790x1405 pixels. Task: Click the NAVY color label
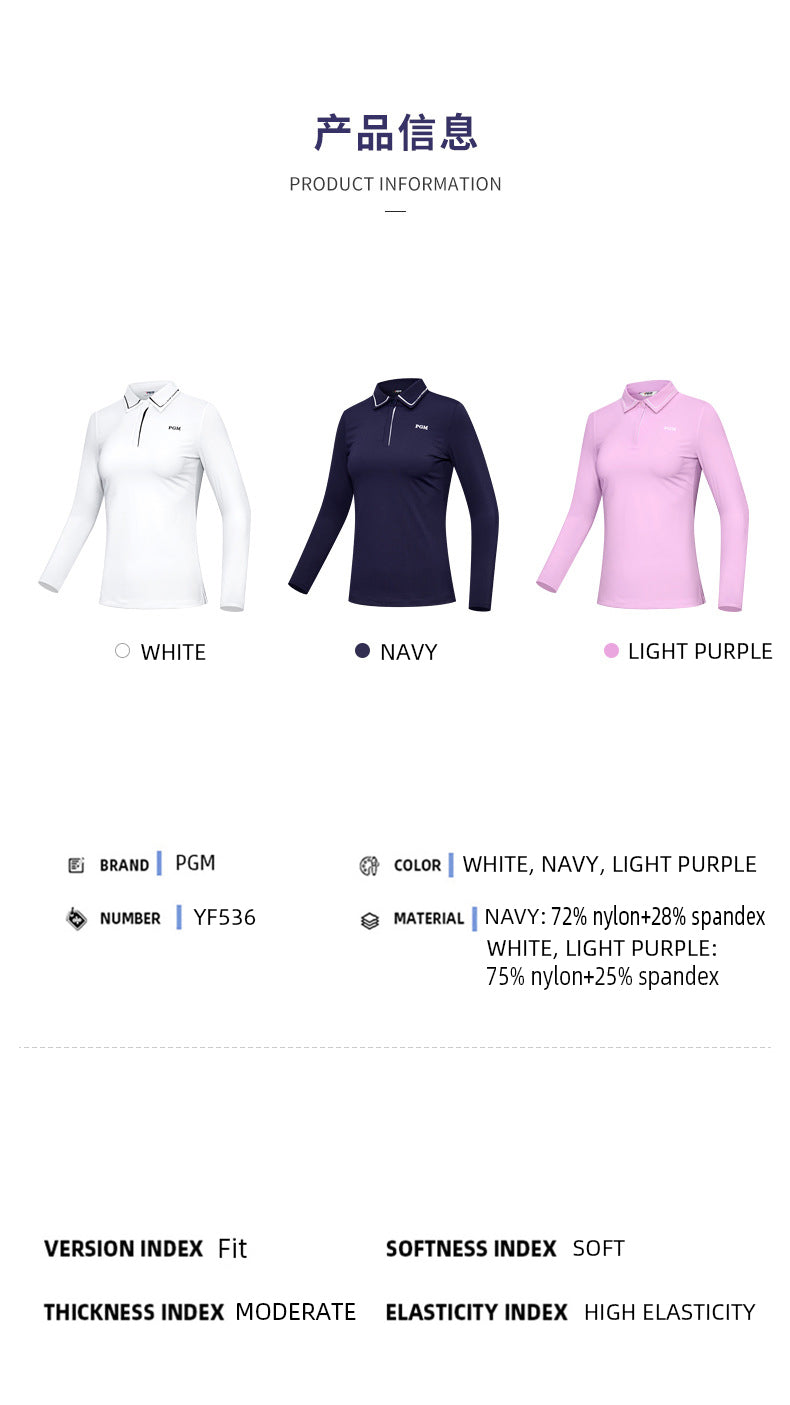[x=409, y=652]
